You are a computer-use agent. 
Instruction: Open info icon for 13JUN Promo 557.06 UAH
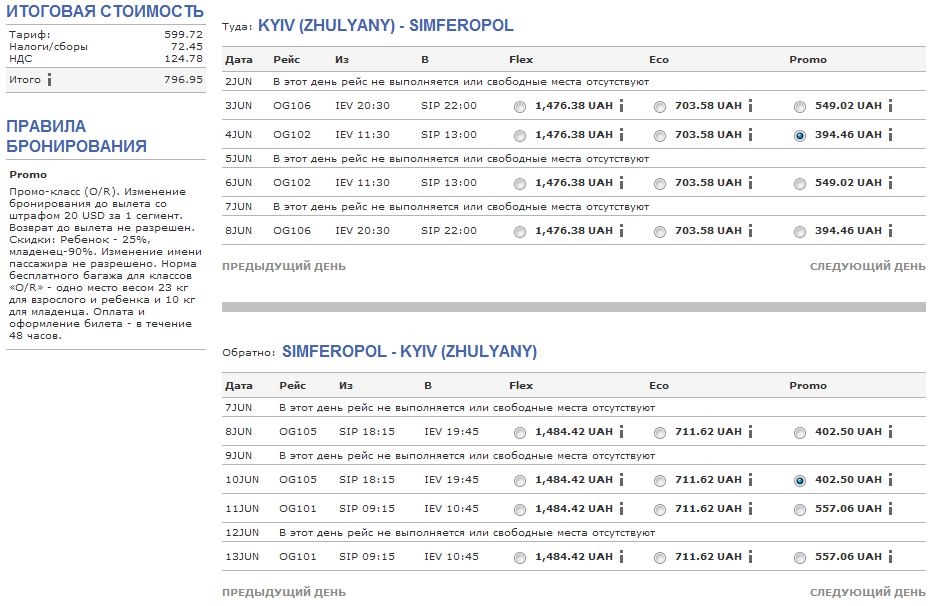pyautogui.click(x=890, y=556)
